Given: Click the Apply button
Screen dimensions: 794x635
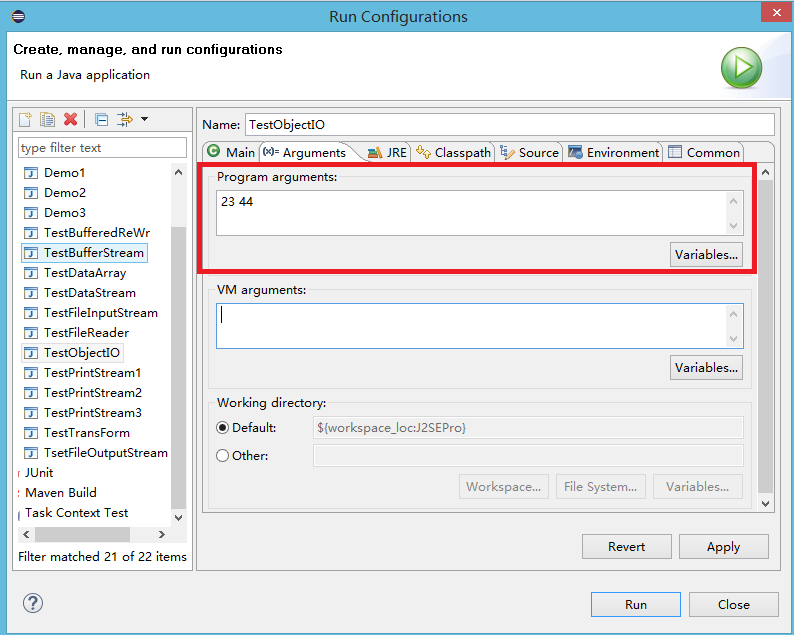Looking at the screenshot, I should (724, 547).
